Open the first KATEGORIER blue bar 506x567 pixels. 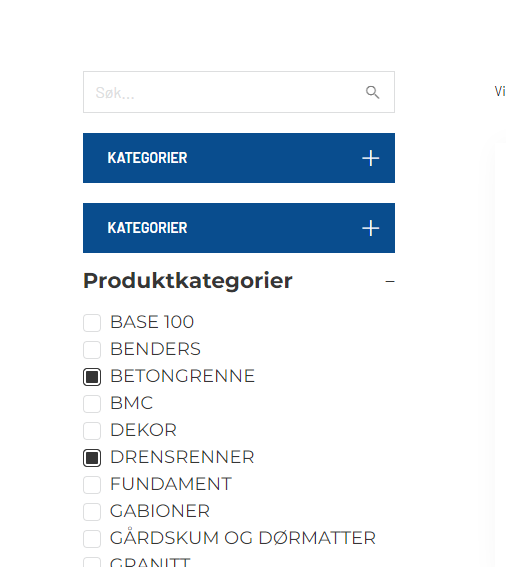point(239,158)
